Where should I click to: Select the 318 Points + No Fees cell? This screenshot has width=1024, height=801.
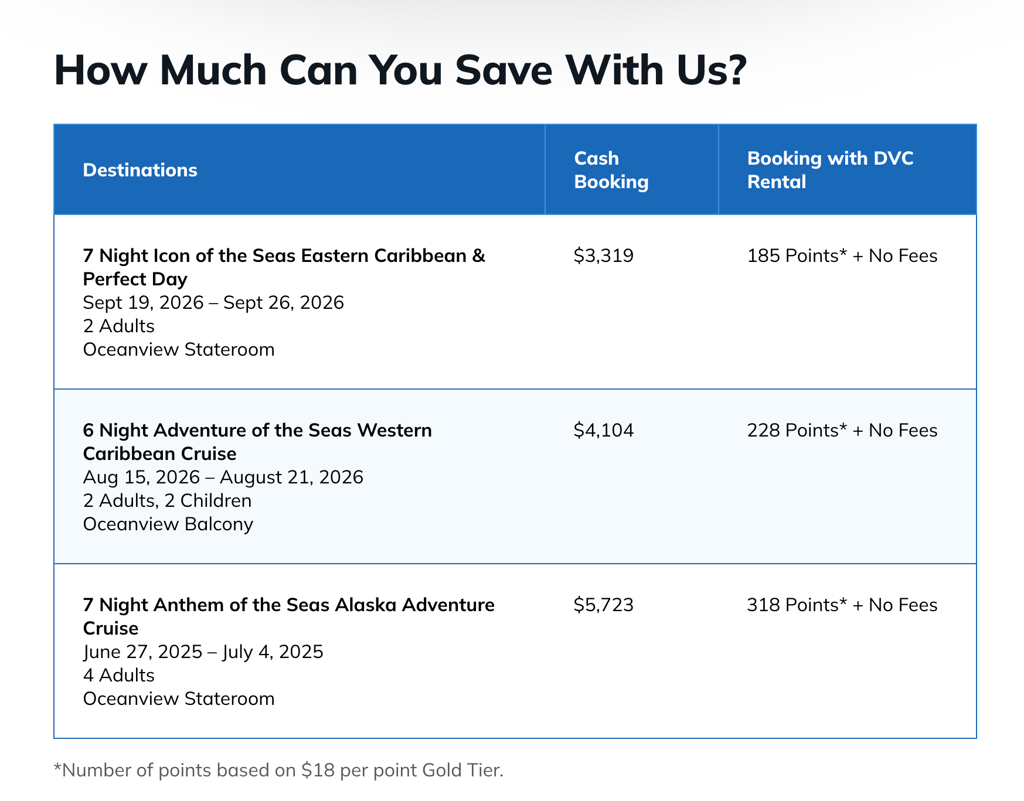pyautogui.click(x=842, y=605)
